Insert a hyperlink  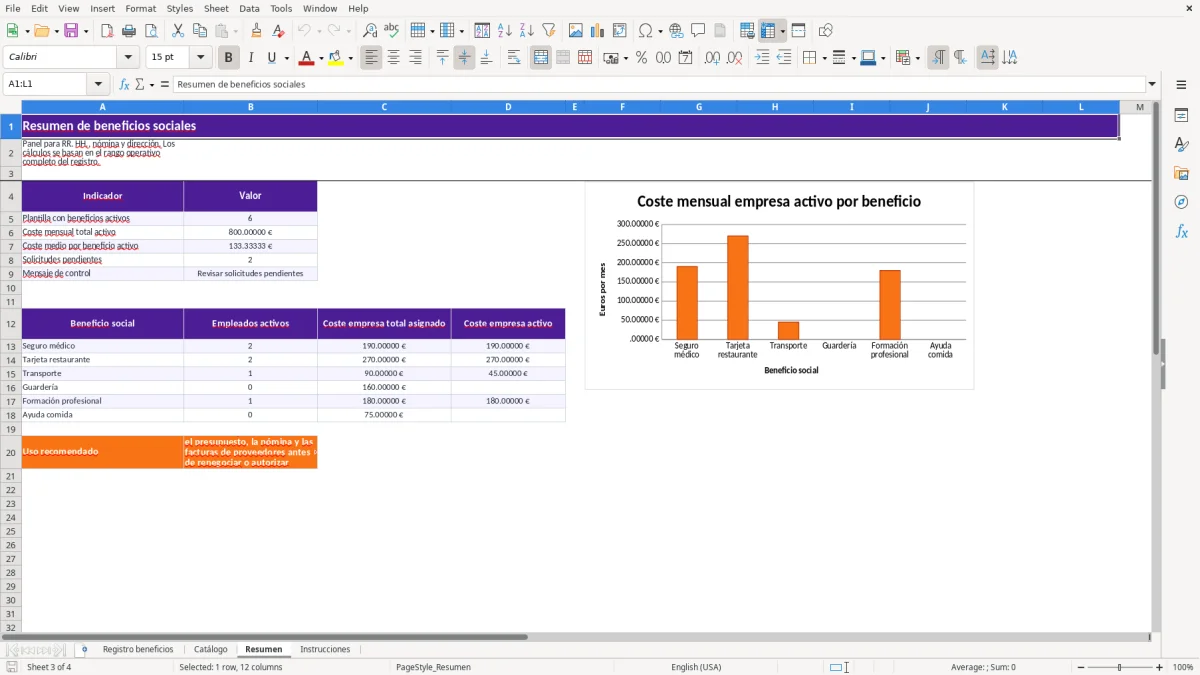tap(676, 31)
